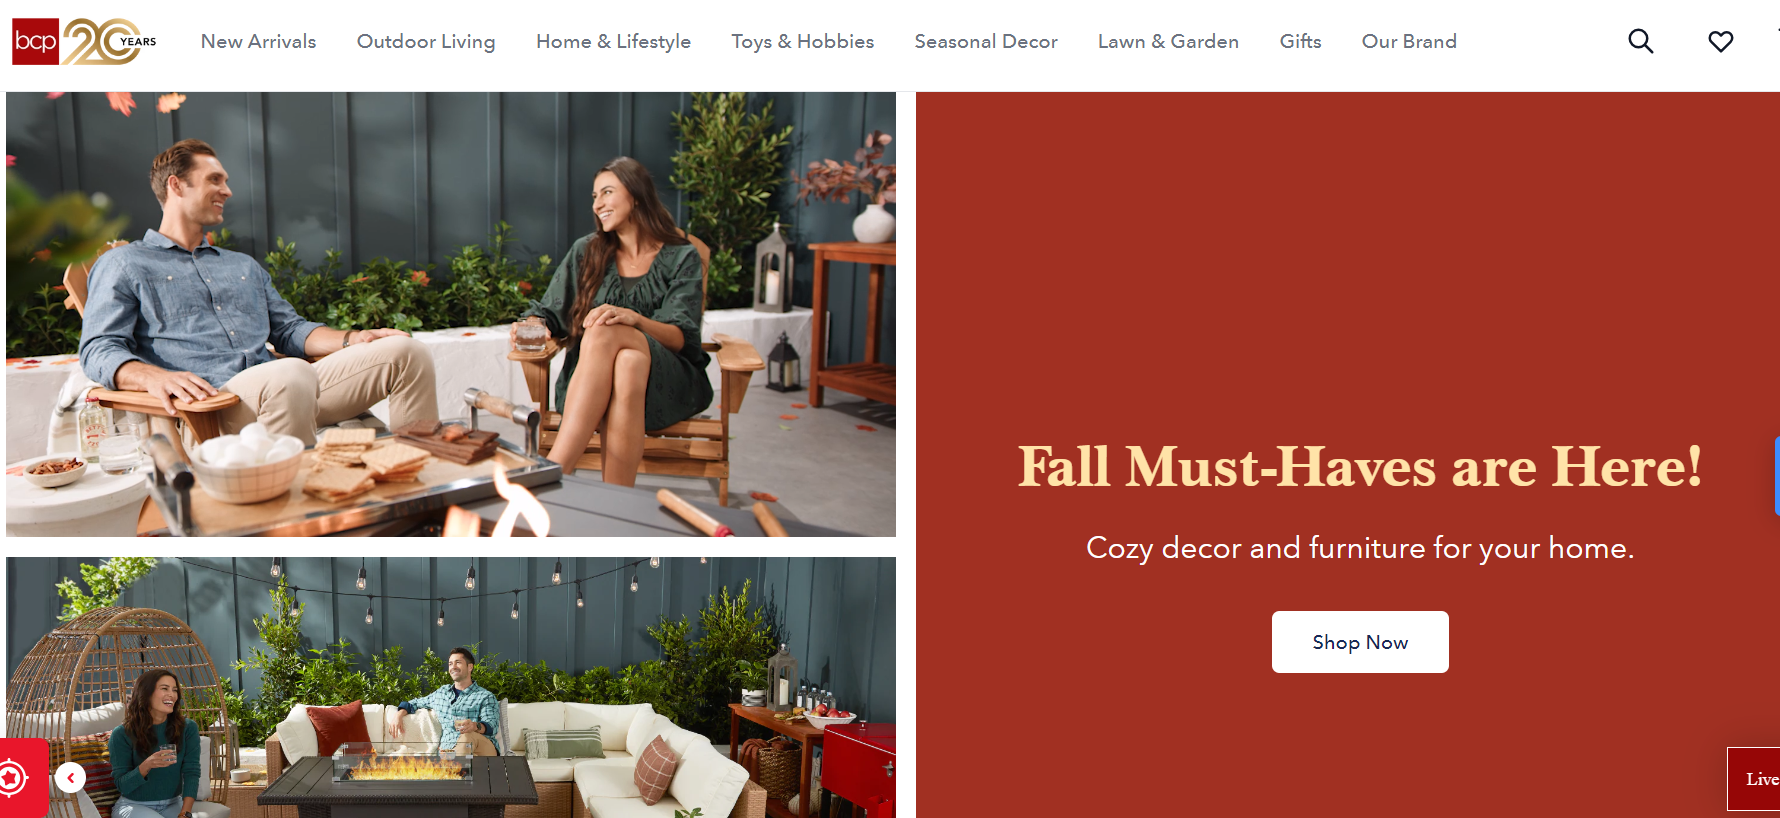The width and height of the screenshot is (1780, 818).
Task: Expand the Toys & Hobbies menu
Action: 802,41
